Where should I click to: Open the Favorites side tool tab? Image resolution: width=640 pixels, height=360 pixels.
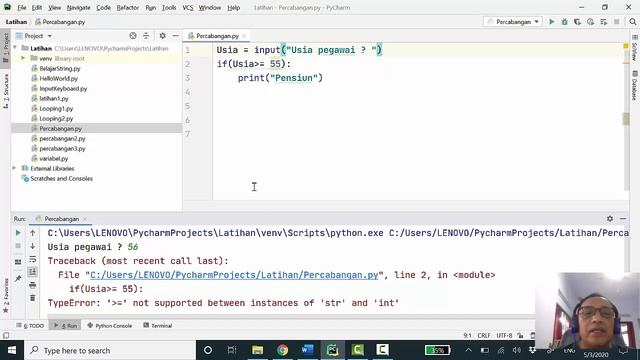coord(6,296)
